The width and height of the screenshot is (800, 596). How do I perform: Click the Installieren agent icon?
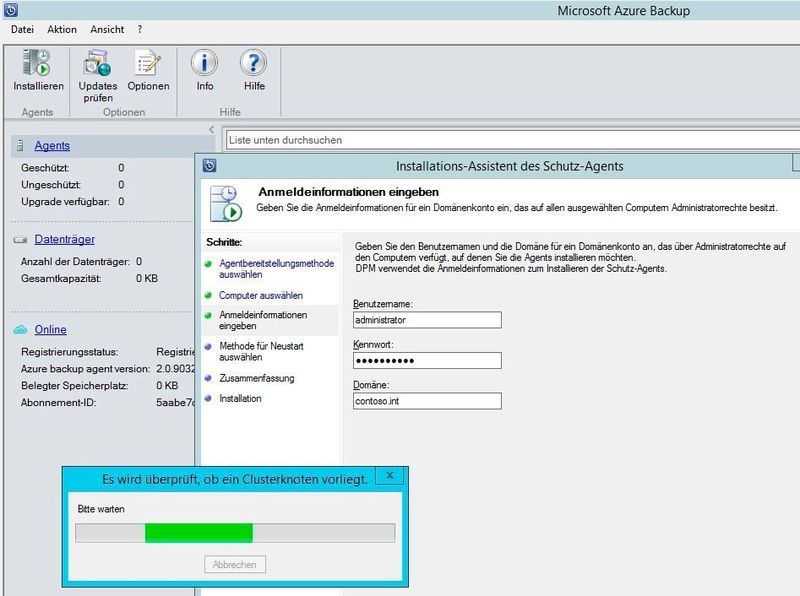36,63
